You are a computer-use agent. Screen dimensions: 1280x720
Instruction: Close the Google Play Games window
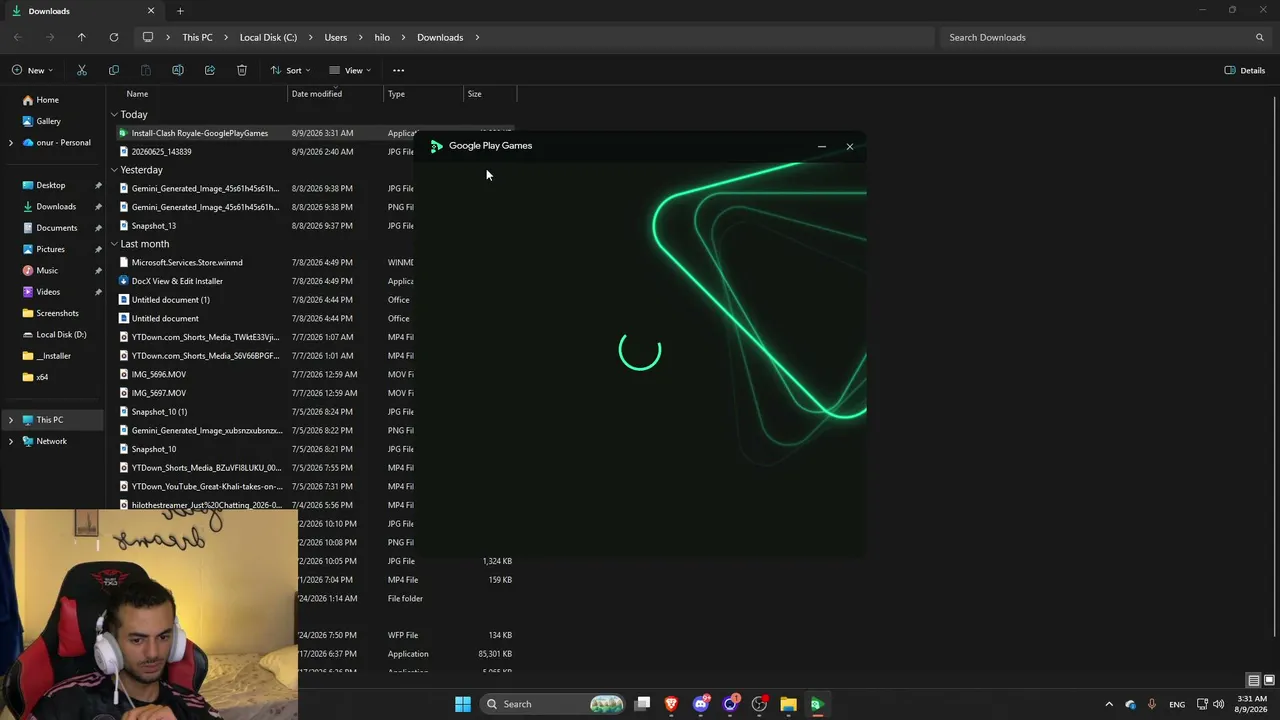pyautogui.click(x=850, y=147)
